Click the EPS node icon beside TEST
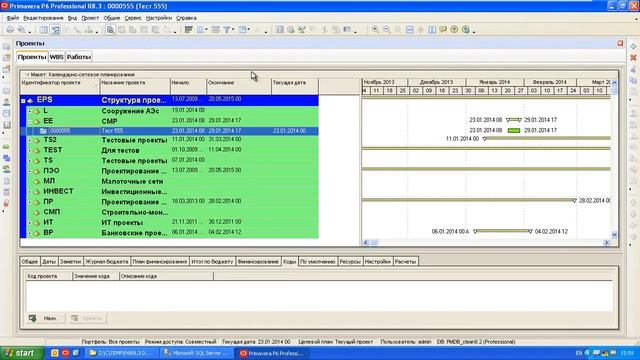The height and width of the screenshot is (360, 640). (37, 150)
